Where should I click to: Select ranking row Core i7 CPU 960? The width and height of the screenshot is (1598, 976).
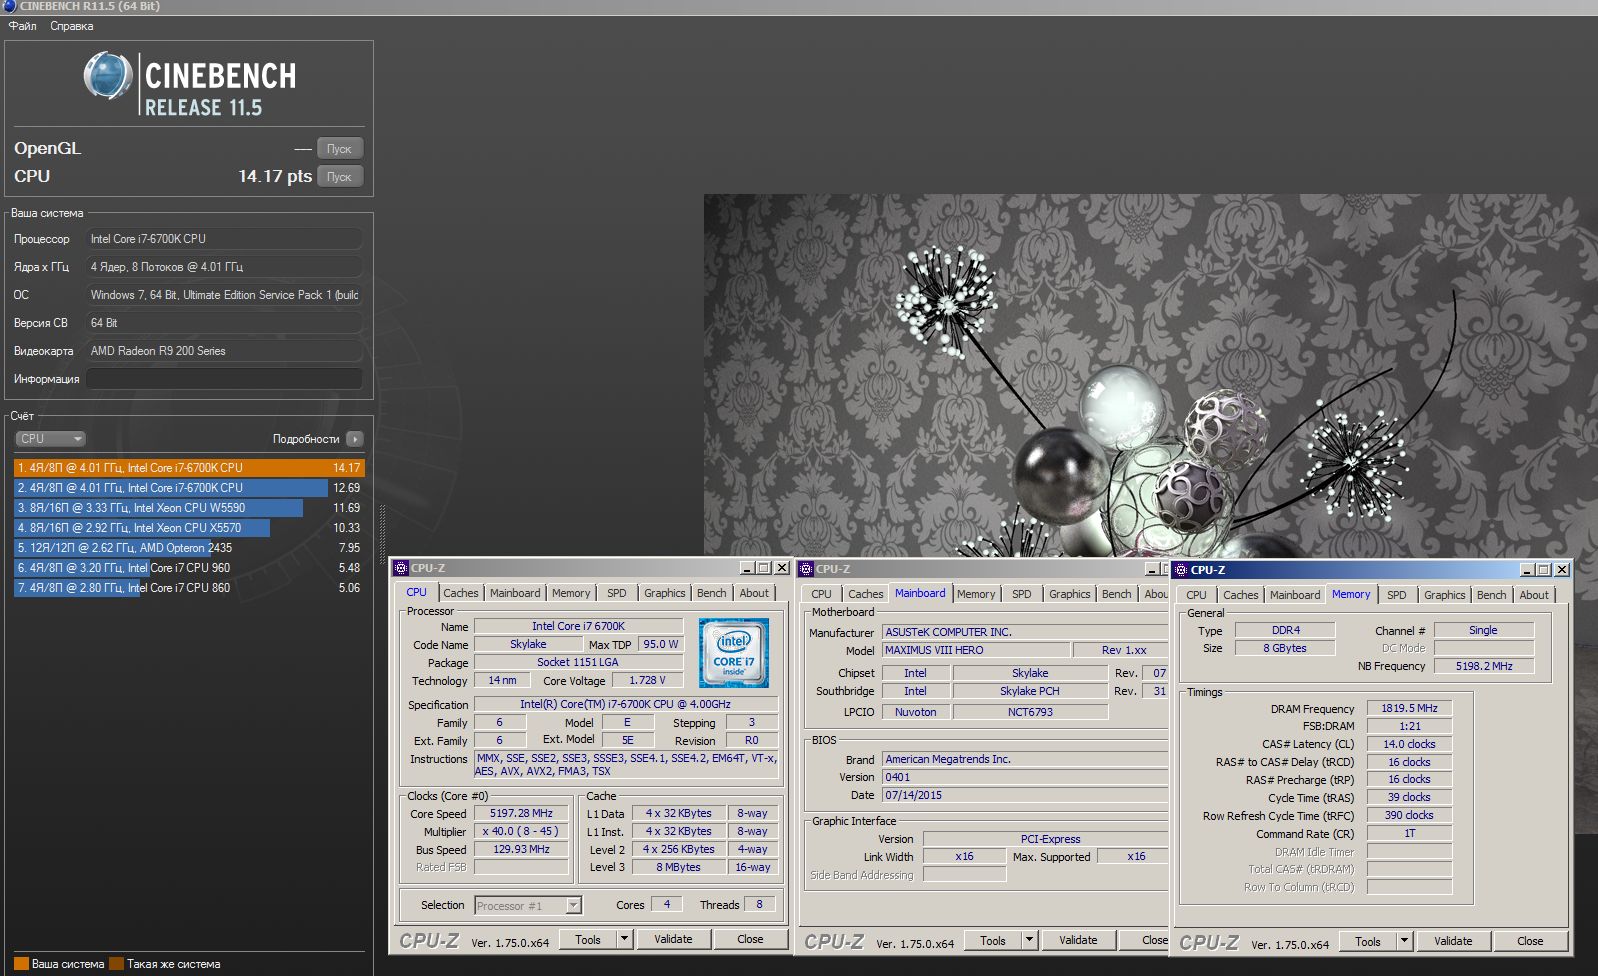click(189, 568)
